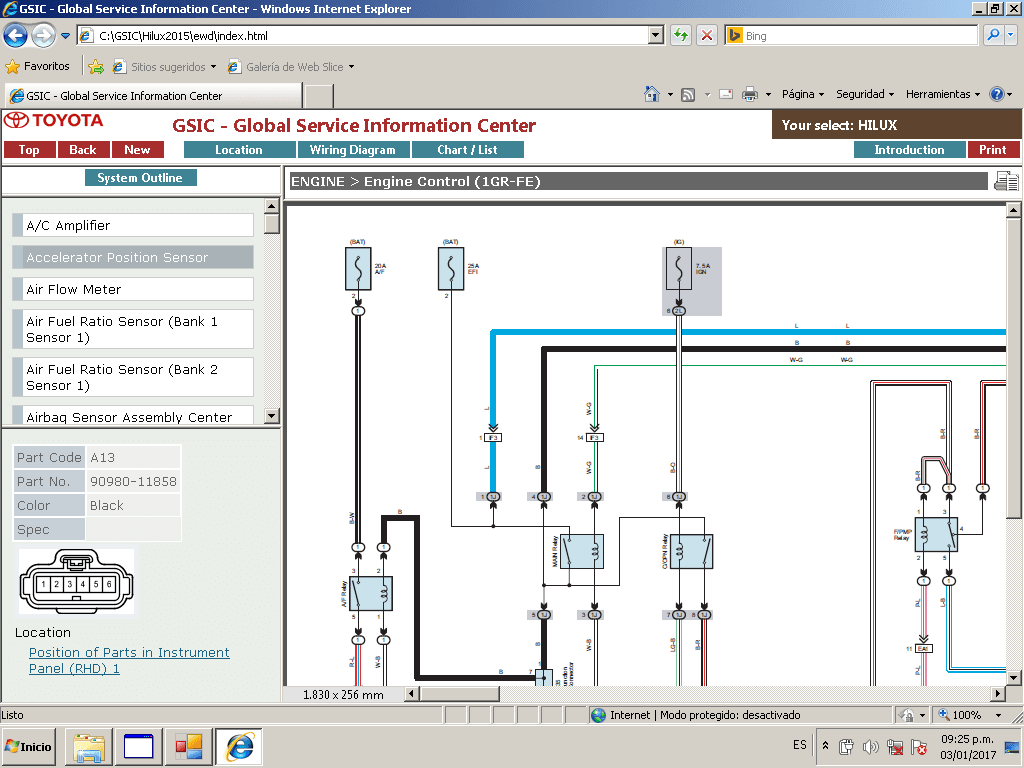Open the Location tab

pyautogui.click(x=239, y=150)
